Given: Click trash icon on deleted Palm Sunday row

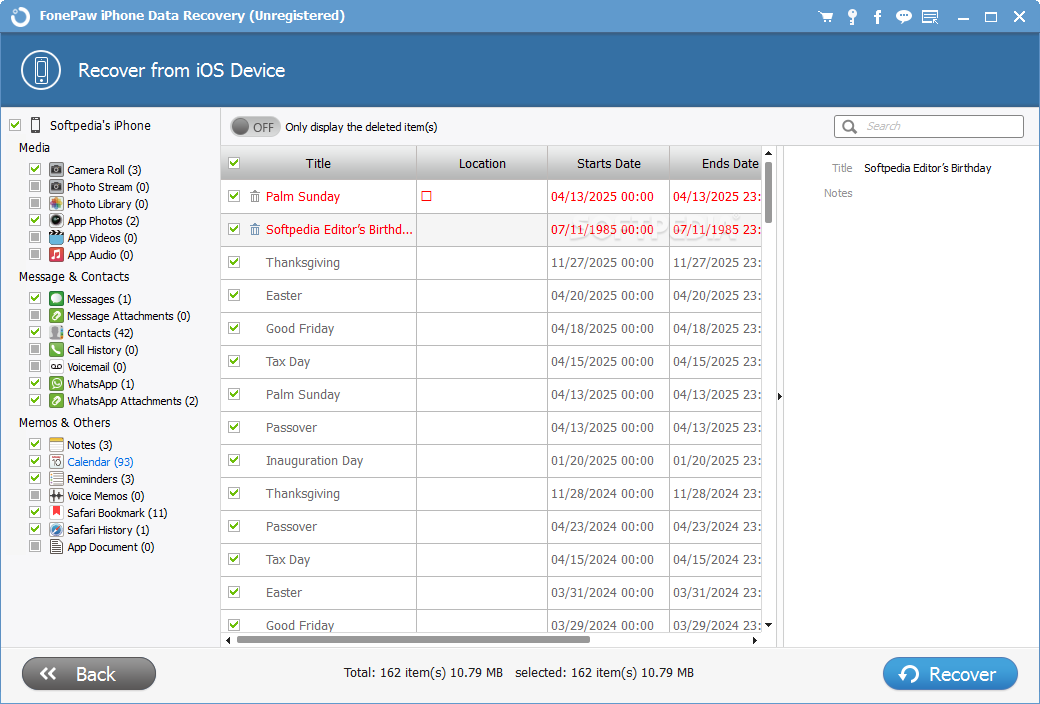Looking at the screenshot, I should (255, 196).
